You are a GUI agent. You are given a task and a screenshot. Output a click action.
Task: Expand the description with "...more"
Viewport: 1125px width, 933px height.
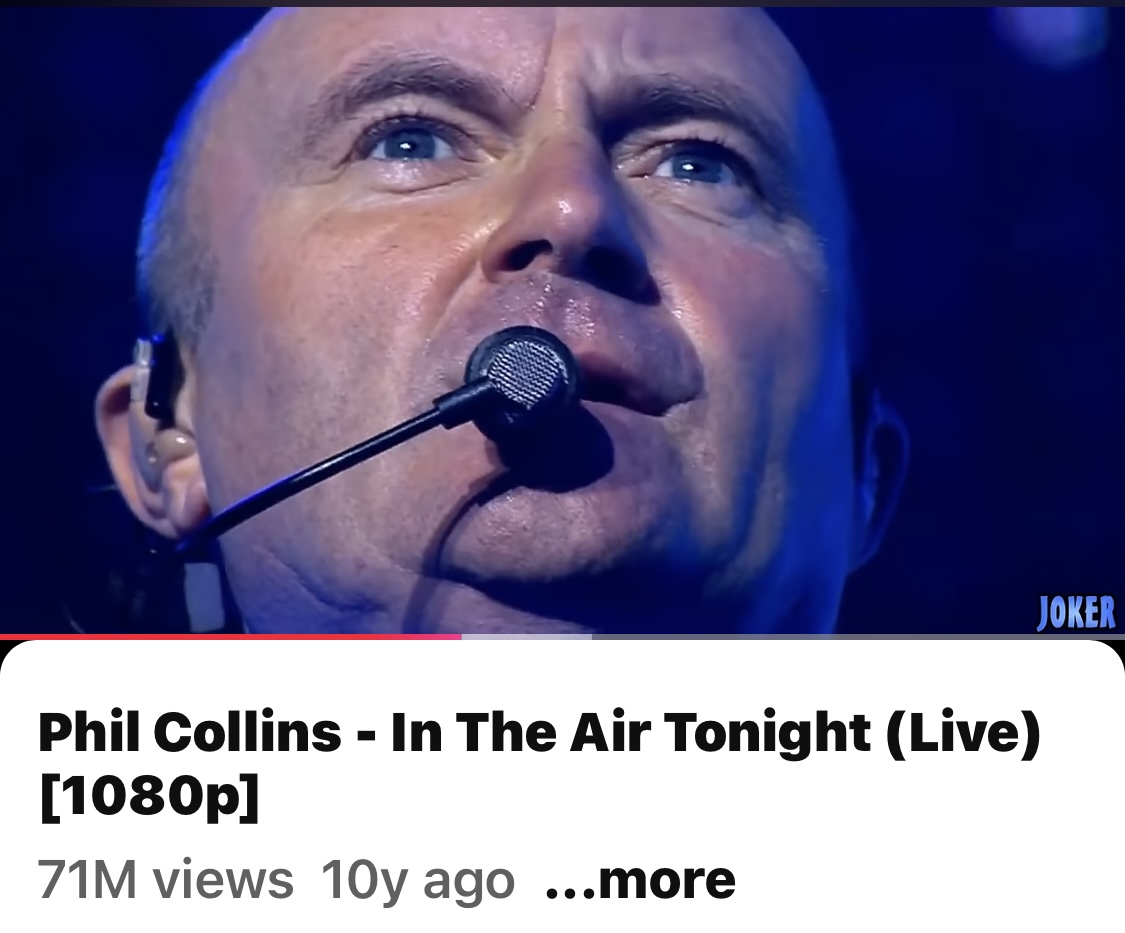point(640,880)
